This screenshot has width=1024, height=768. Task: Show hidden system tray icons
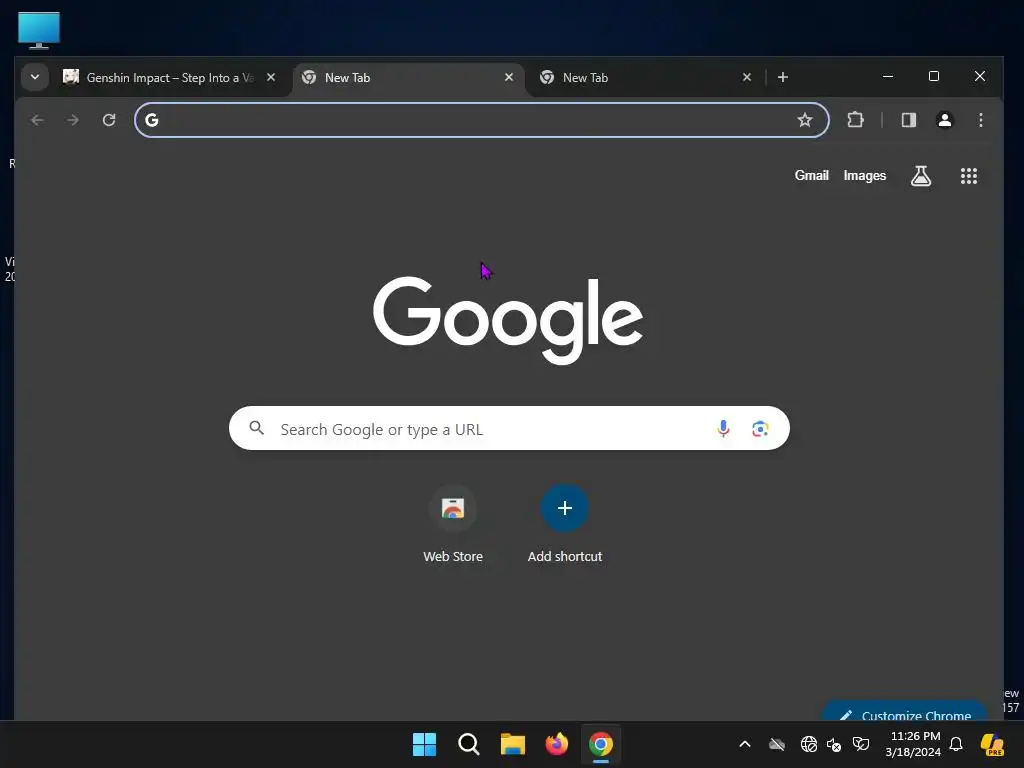744,744
